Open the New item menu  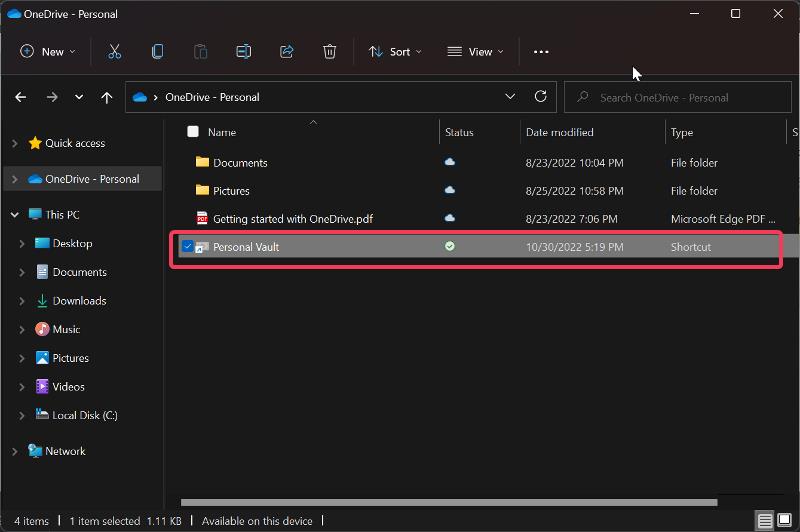click(x=47, y=52)
